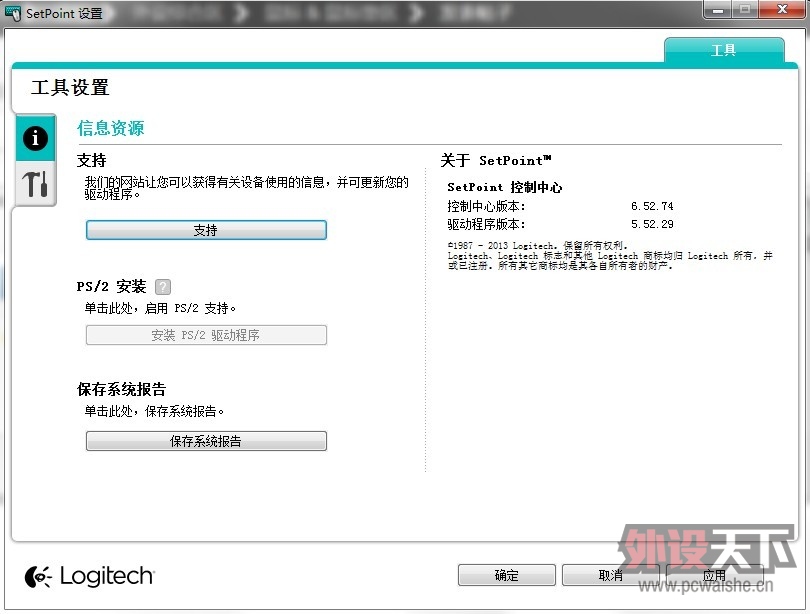Click the SetPoint title bar app icon
The image size is (810, 614).
click(x=13, y=13)
